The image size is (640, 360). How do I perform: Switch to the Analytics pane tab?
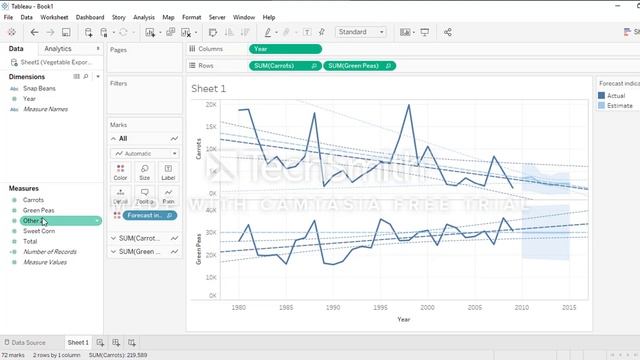tap(58, 49)
